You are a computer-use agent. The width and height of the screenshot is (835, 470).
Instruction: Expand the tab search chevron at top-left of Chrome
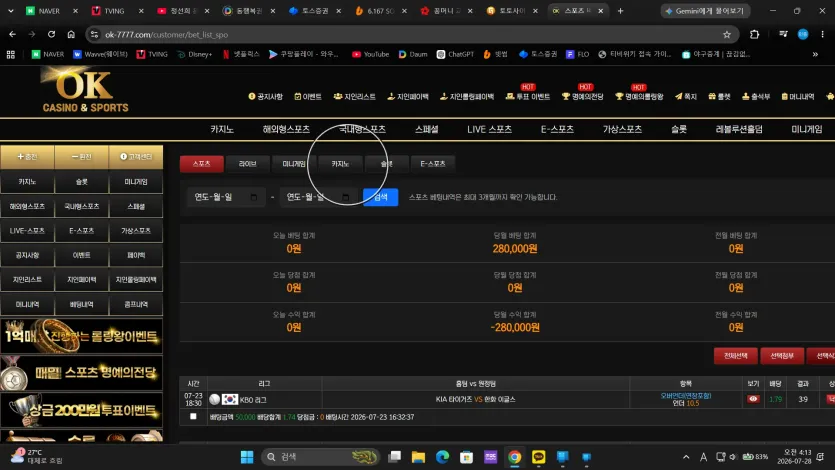[11, 11]
